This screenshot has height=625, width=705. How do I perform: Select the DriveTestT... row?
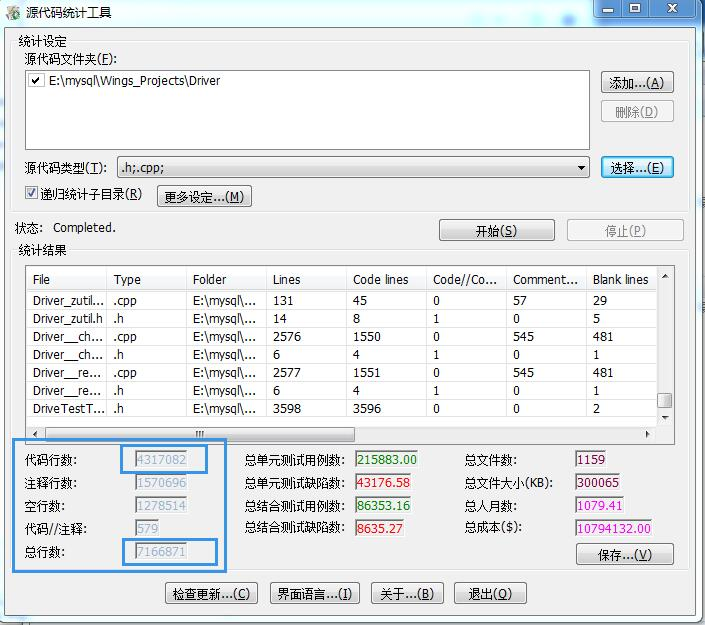[x=341, y=409]
